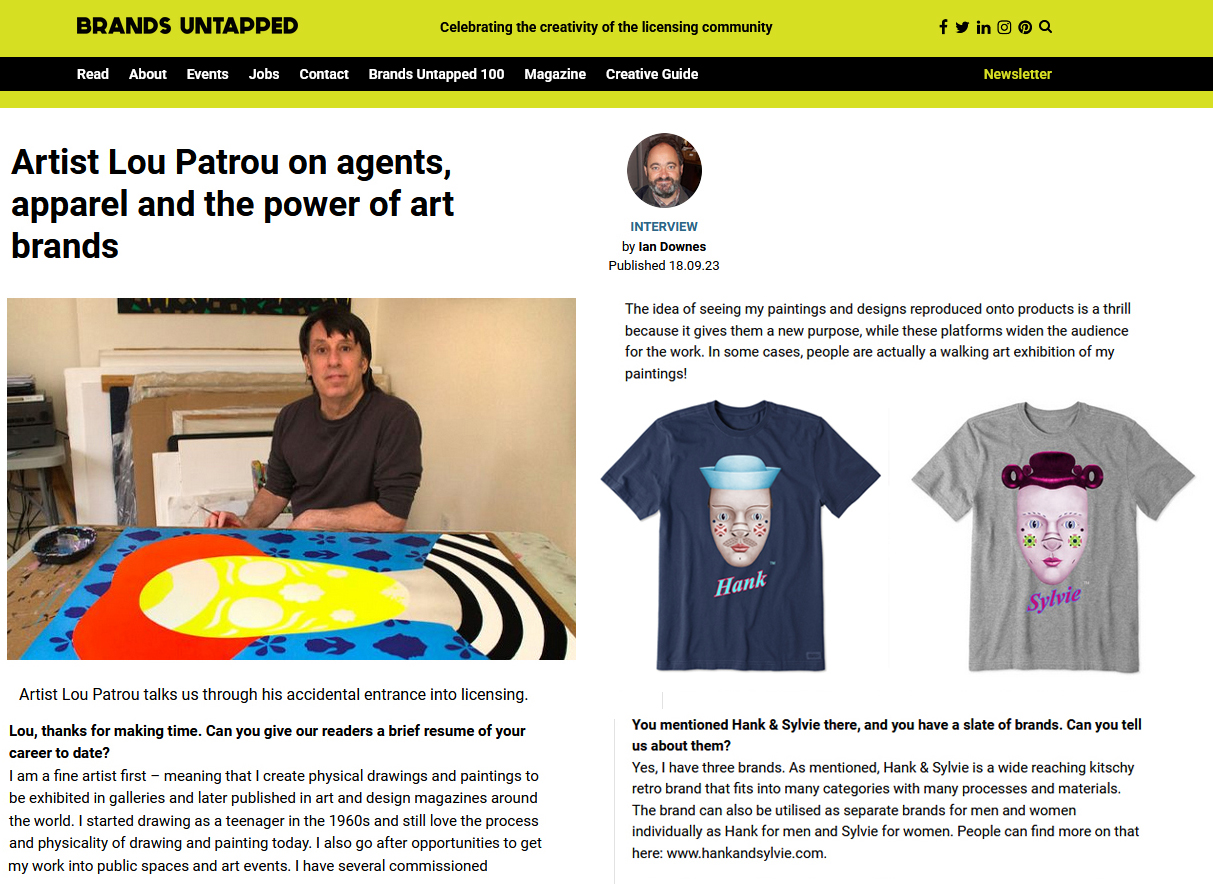Open the Jobs navigation item

[264, 74]
